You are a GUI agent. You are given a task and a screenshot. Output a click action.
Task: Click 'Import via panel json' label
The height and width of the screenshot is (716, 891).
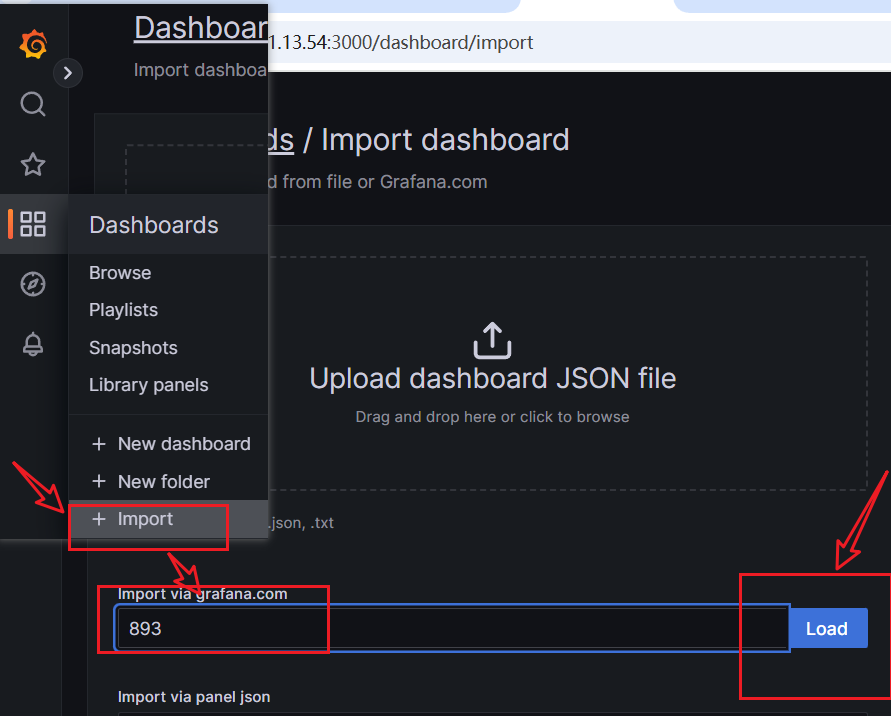[x=194, y=697]
